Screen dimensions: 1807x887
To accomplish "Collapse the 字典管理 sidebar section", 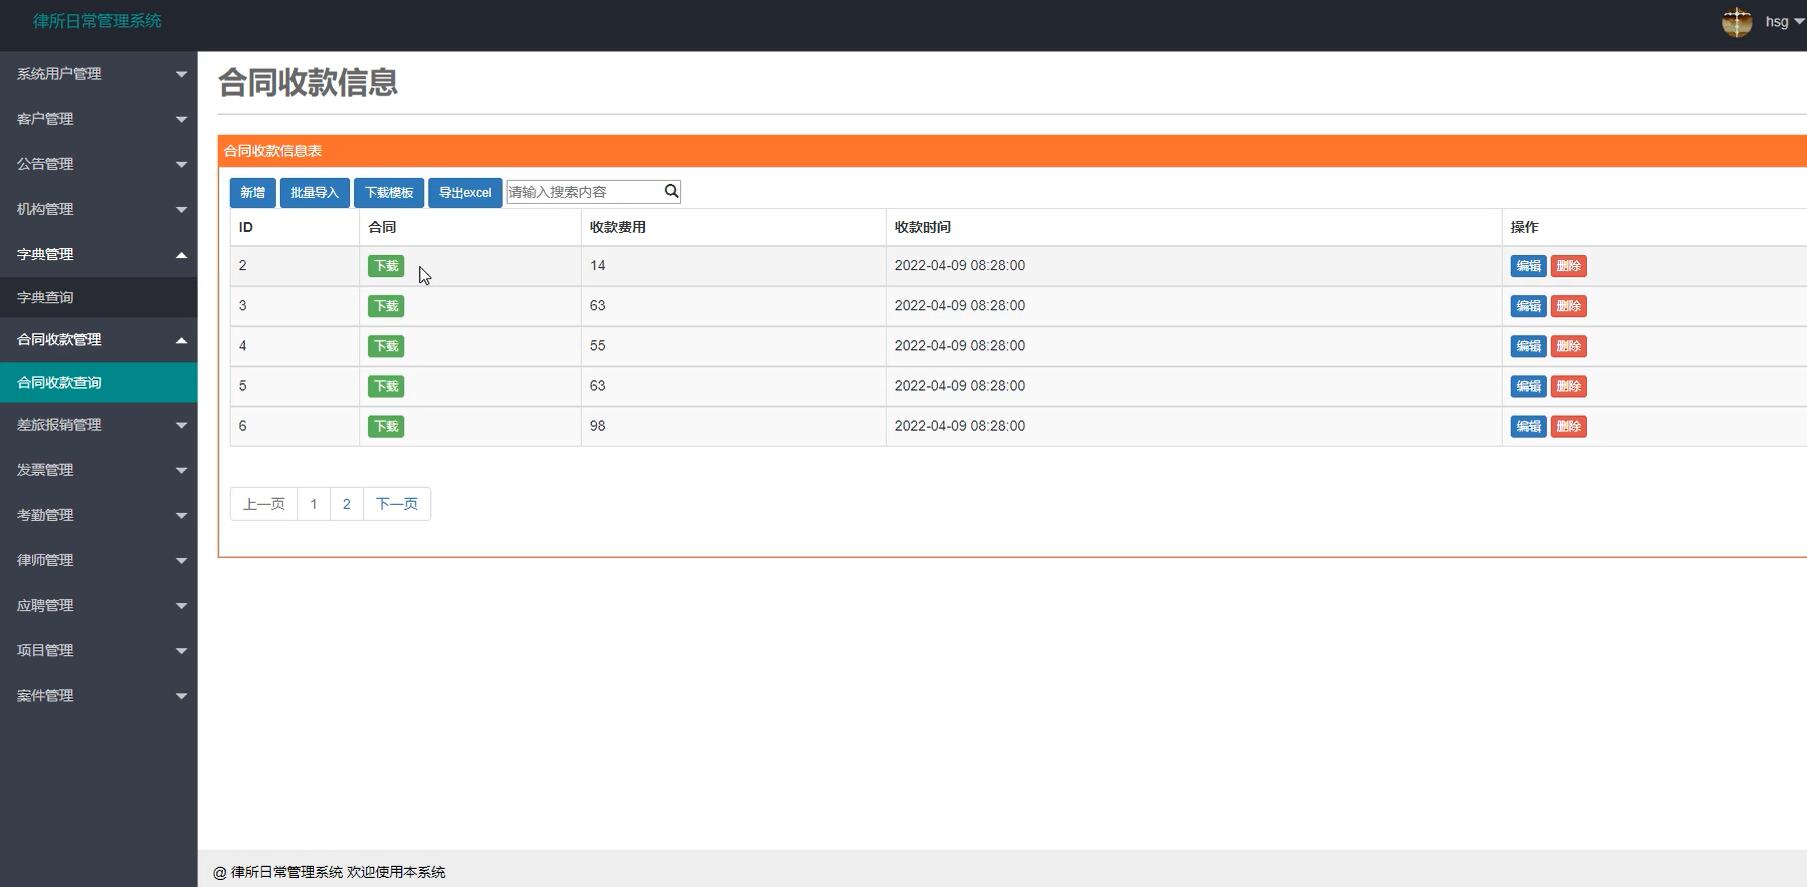I will coord(98,254).
